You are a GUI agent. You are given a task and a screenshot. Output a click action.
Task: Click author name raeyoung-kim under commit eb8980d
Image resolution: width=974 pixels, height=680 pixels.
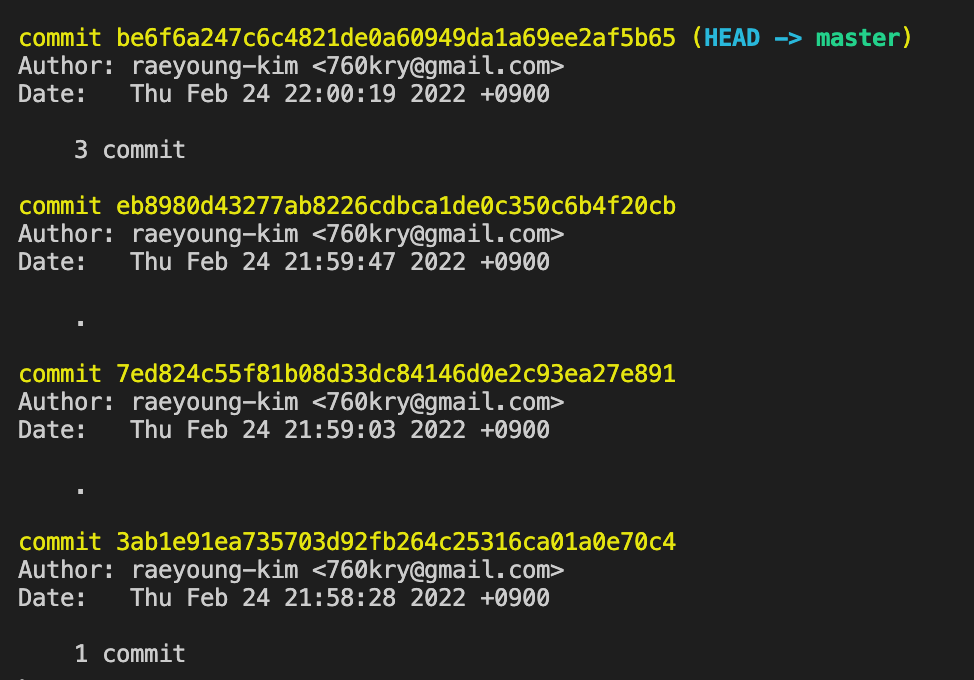tap(214, 234)
